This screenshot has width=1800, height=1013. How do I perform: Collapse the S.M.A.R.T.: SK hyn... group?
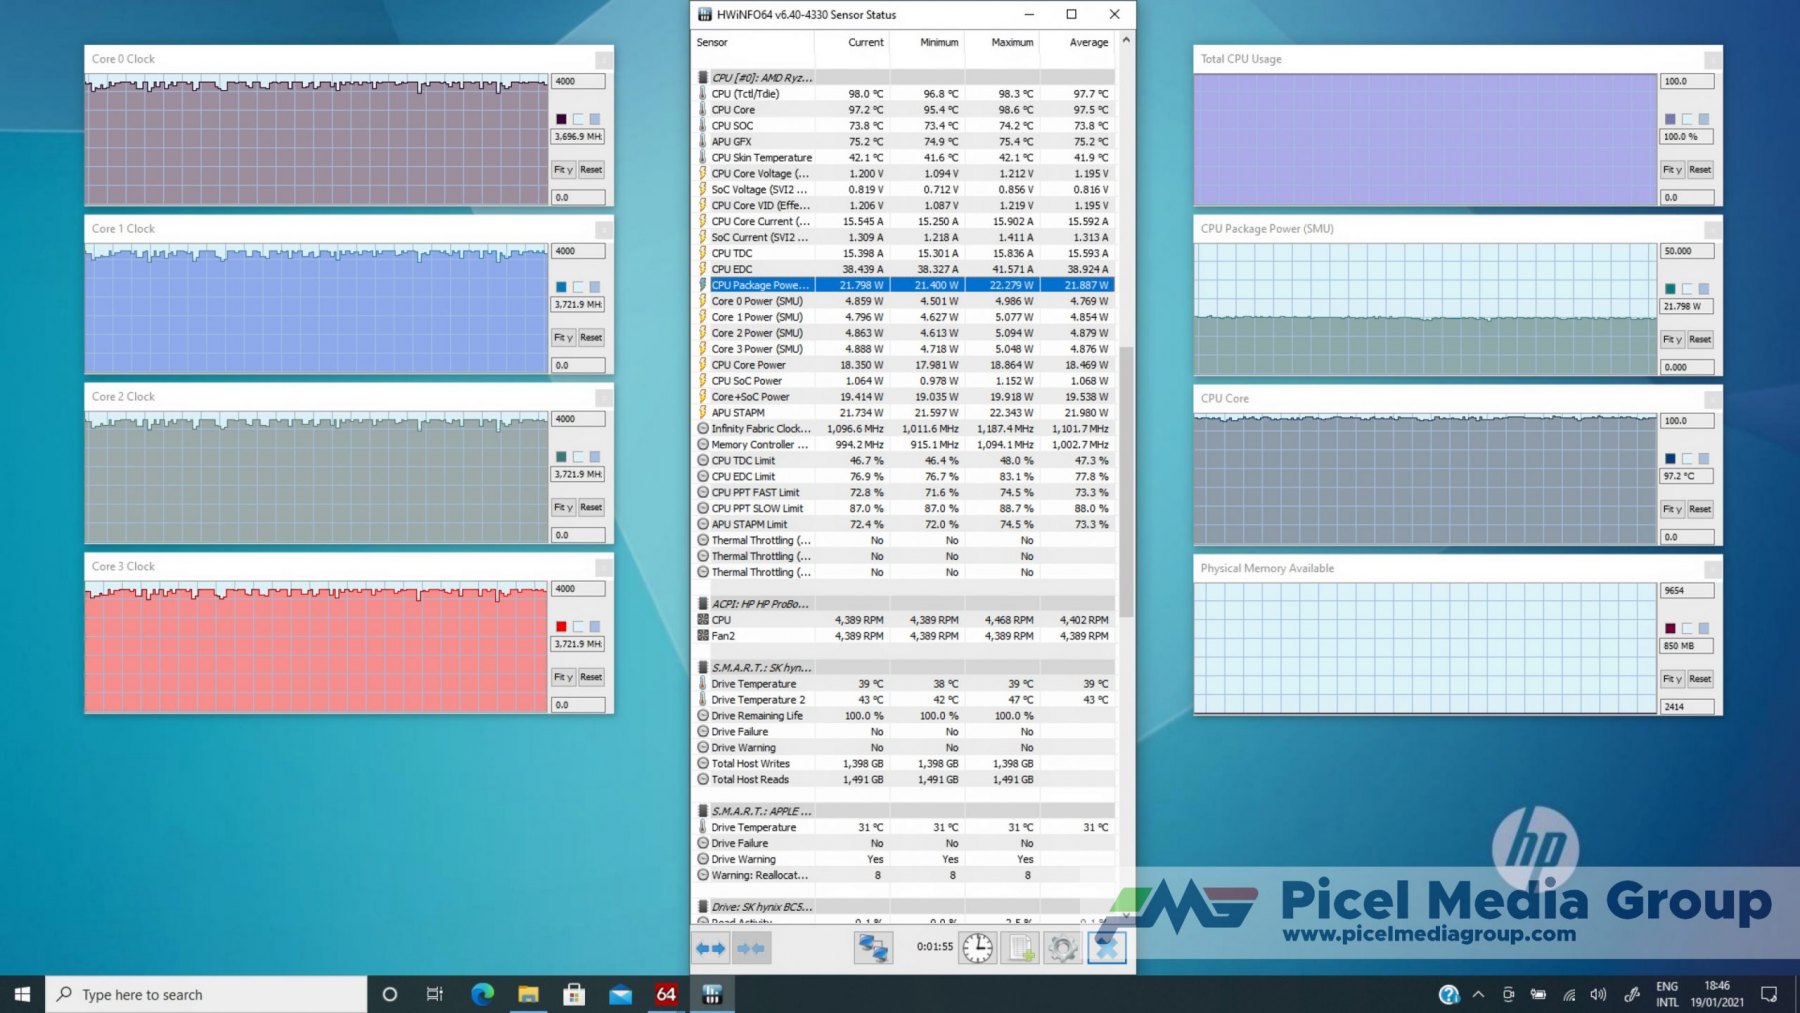click(703, 668)
